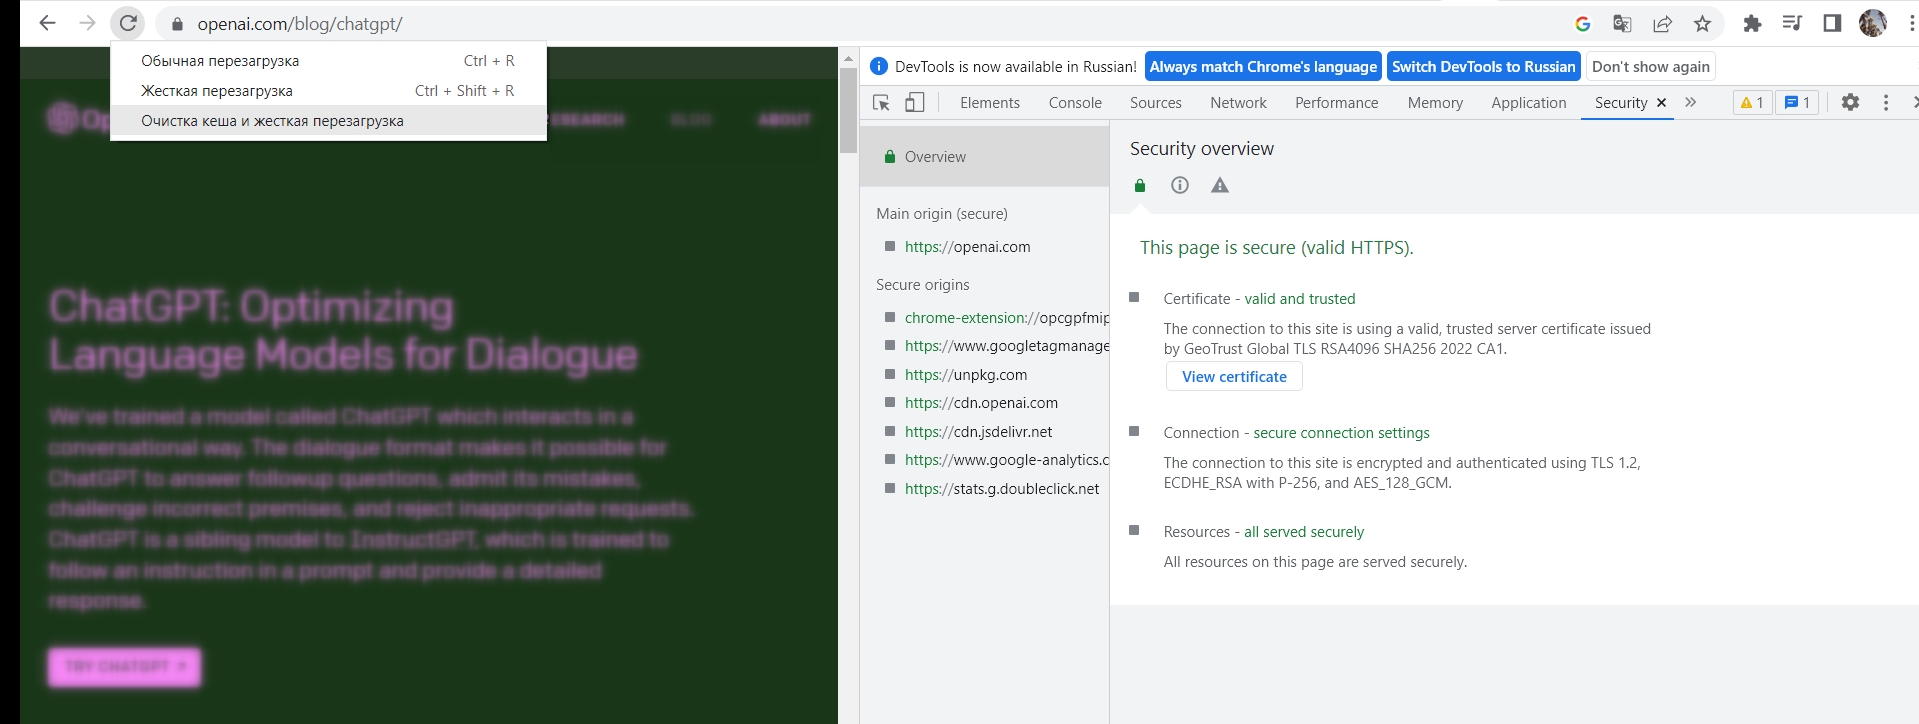Open DevTools settings gear
Screen dimensions: 1919x724
1850,102
